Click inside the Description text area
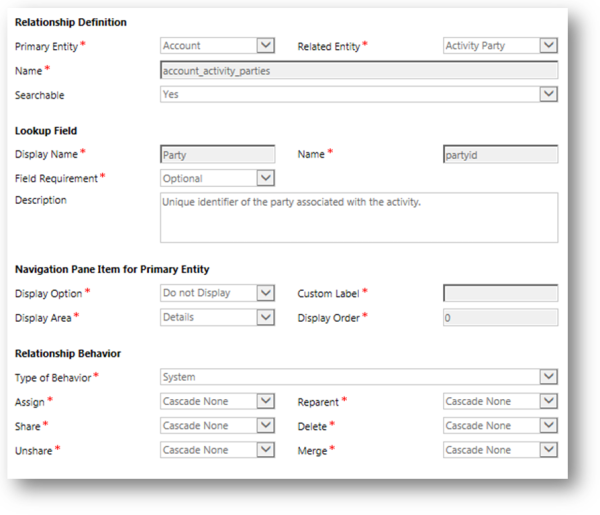 point(358,217)
